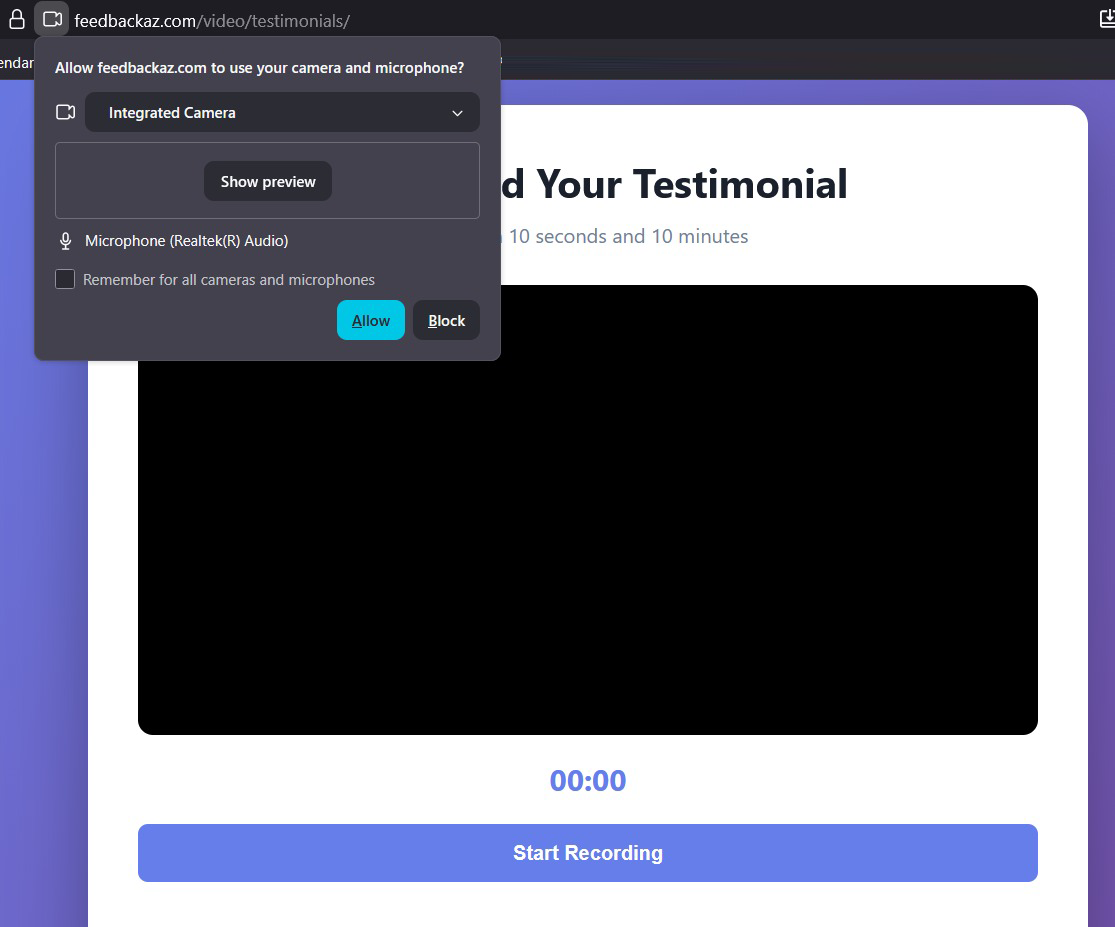Click the partially visible calendar item on the left

15,62
